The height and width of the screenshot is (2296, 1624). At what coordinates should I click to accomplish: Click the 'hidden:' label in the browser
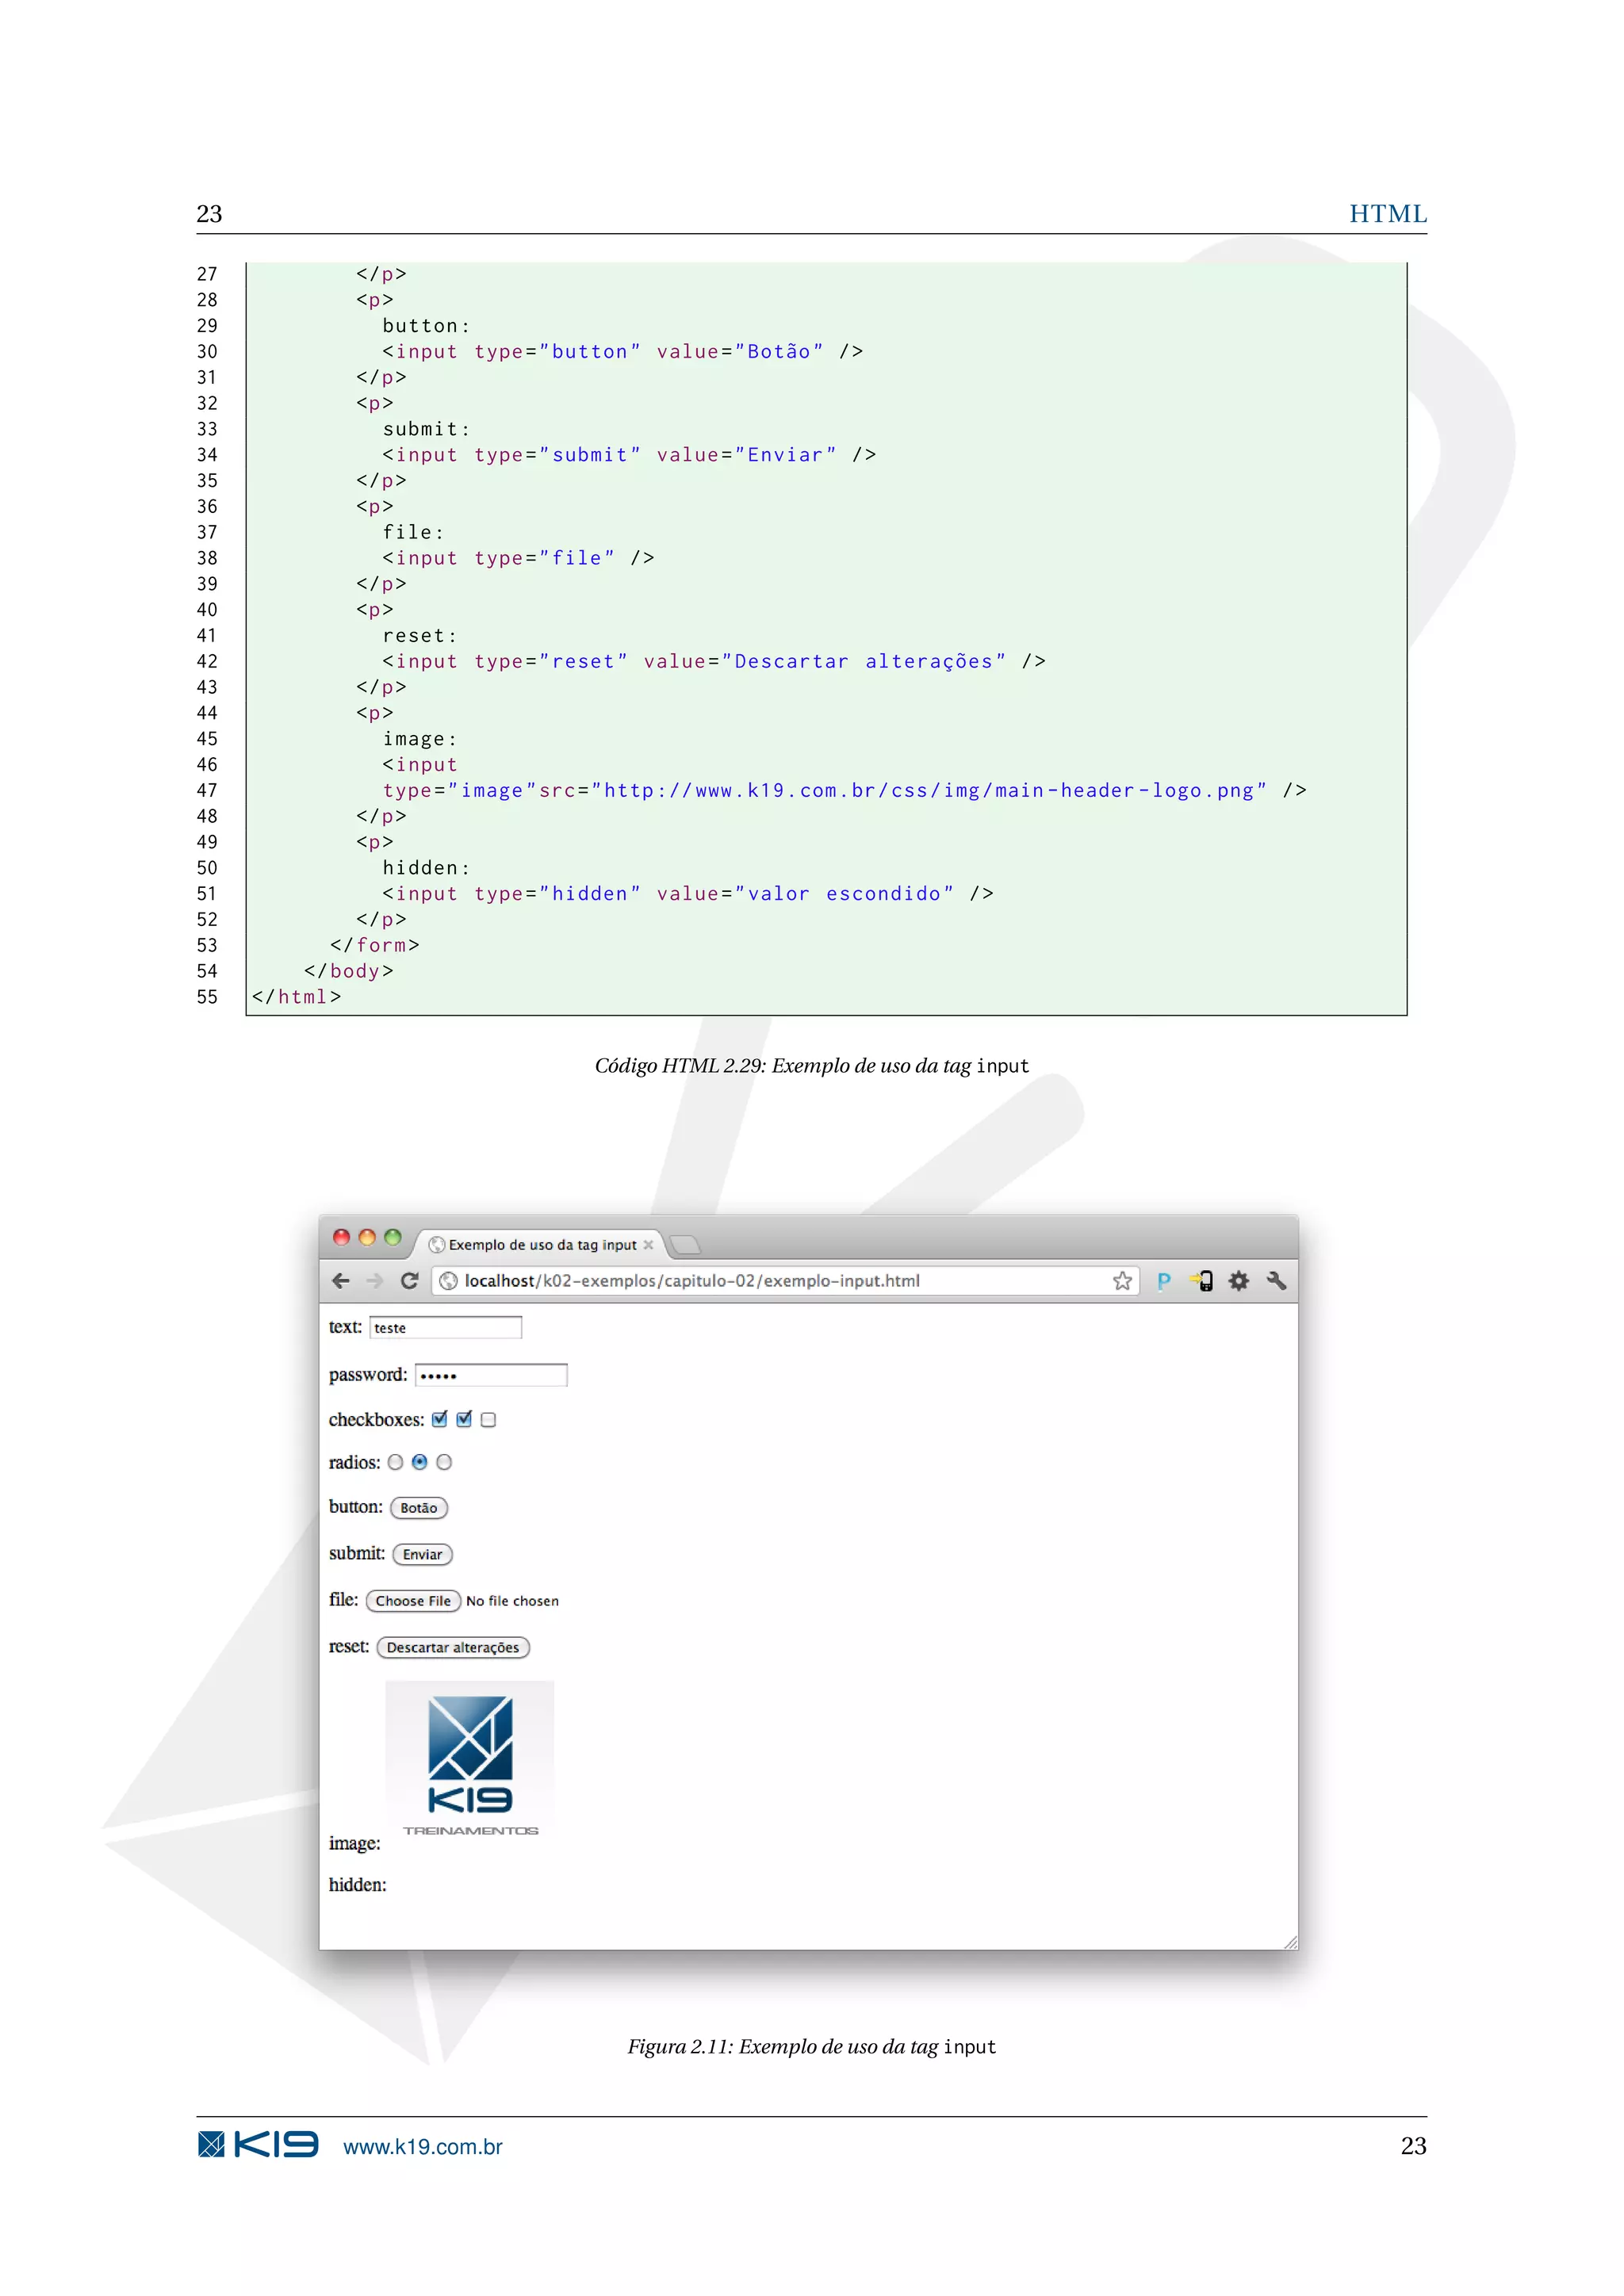(358, 1885)
